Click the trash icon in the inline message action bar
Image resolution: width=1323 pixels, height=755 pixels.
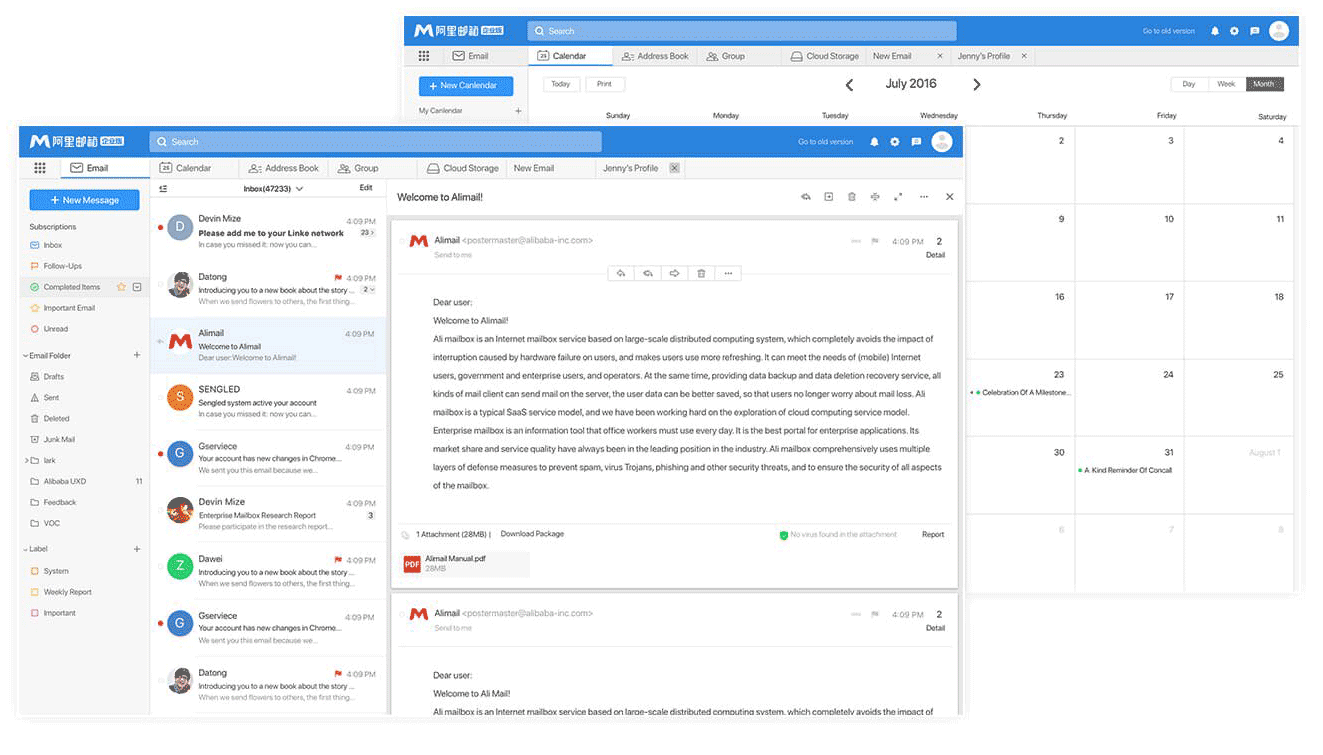point(702,273)
